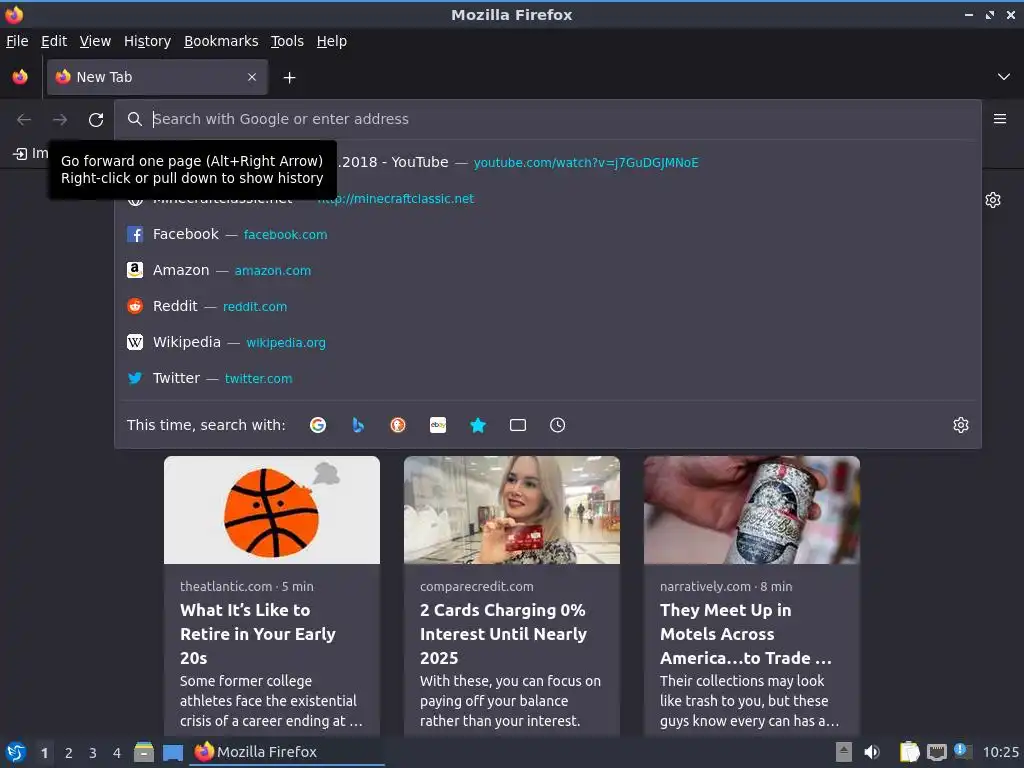The width and height of the screenshot is (1024, 768).
Task: Search open tabs with the tab icon
Action: pyautogui.click(x=518, y=425)
